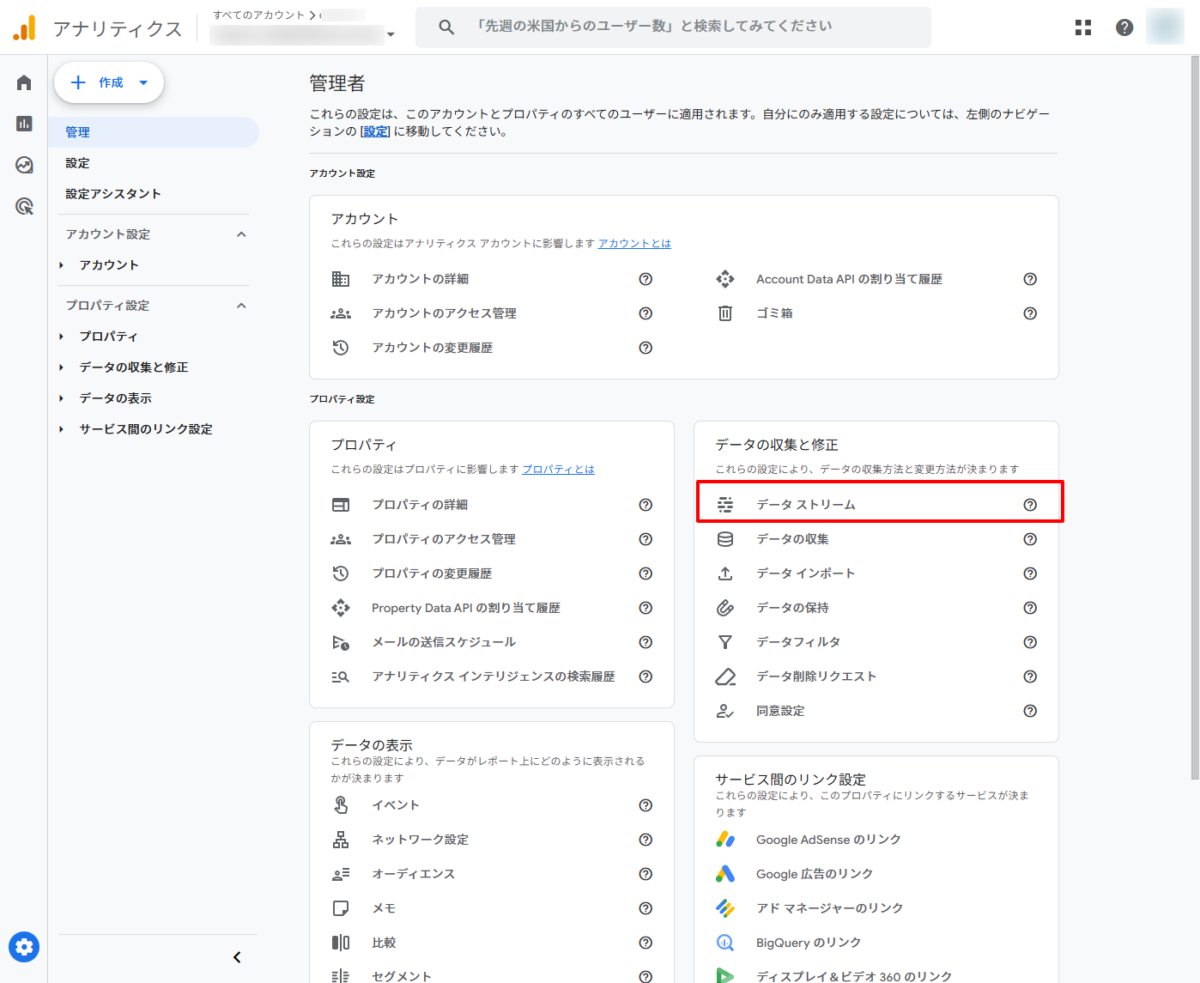Collapse the プロパティ設定 section chevron
Screen dimensions: 1200x983
tap(241, 305)
